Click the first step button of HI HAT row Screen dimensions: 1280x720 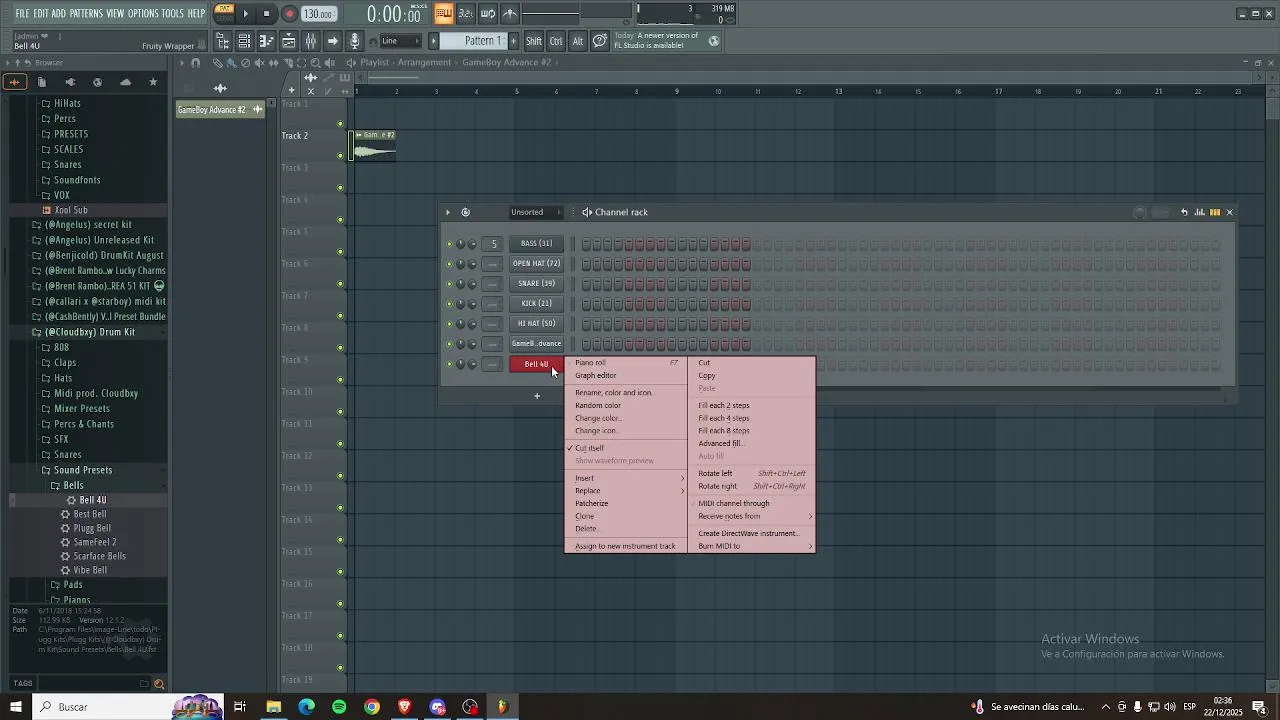click(x=586, y=324)
